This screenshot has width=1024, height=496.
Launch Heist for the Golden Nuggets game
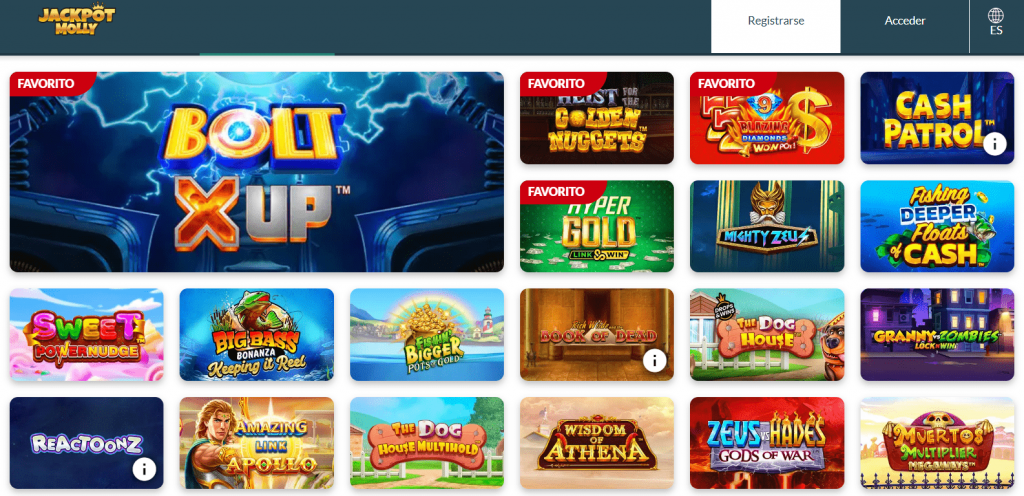(x=597, y=117)
